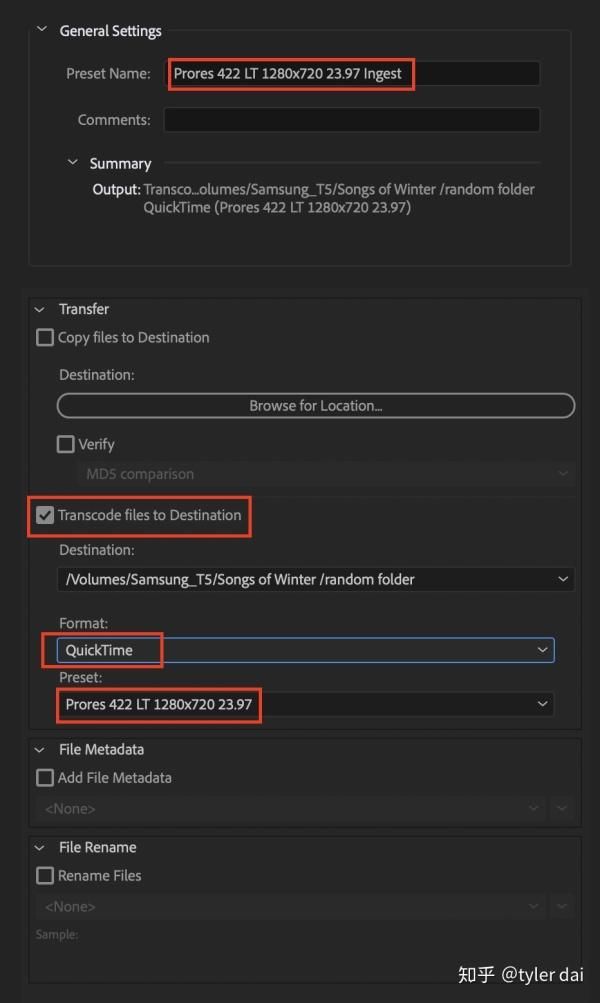This screenshot has height=1003, width=600.
Task: Open the Prores 422 LT Preset dropdown
Action: [x=305, y=704]
